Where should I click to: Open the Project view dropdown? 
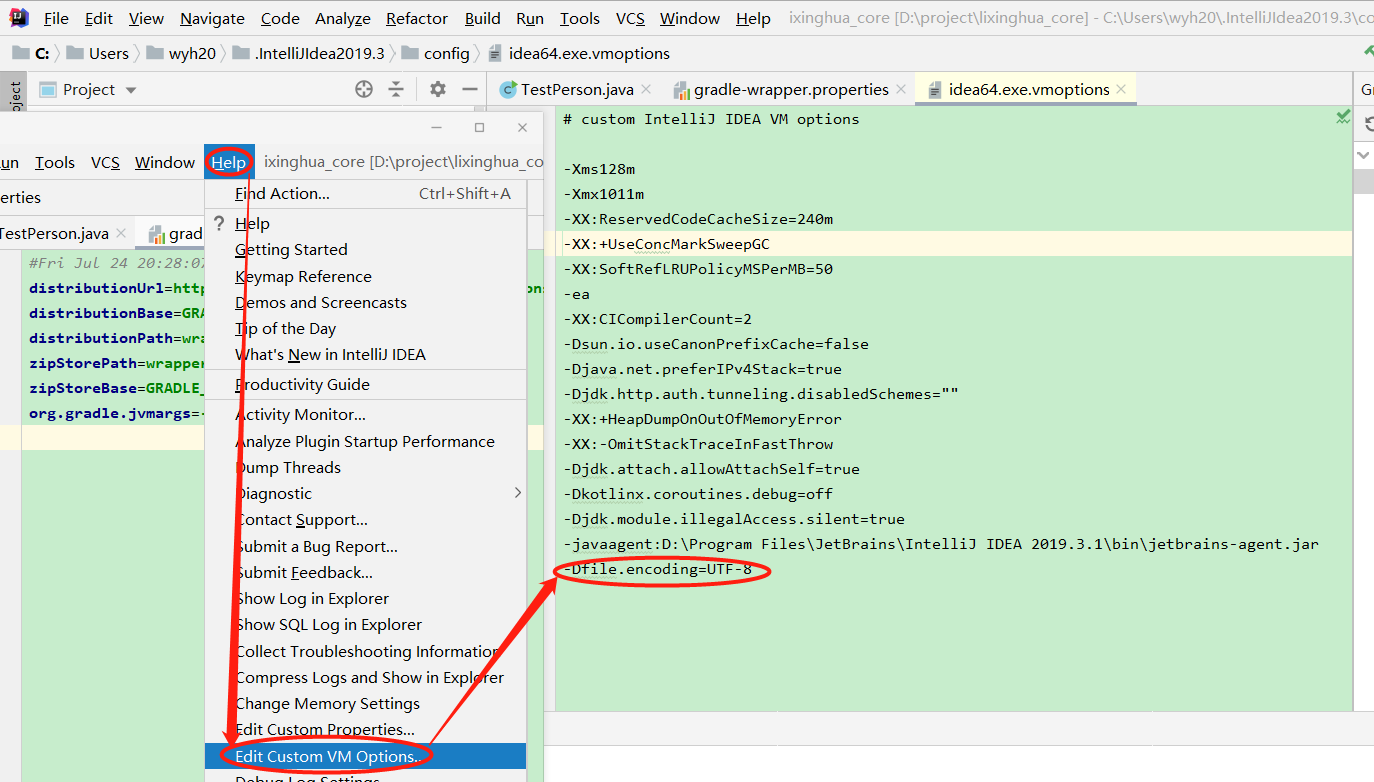(x=130, y=90)
